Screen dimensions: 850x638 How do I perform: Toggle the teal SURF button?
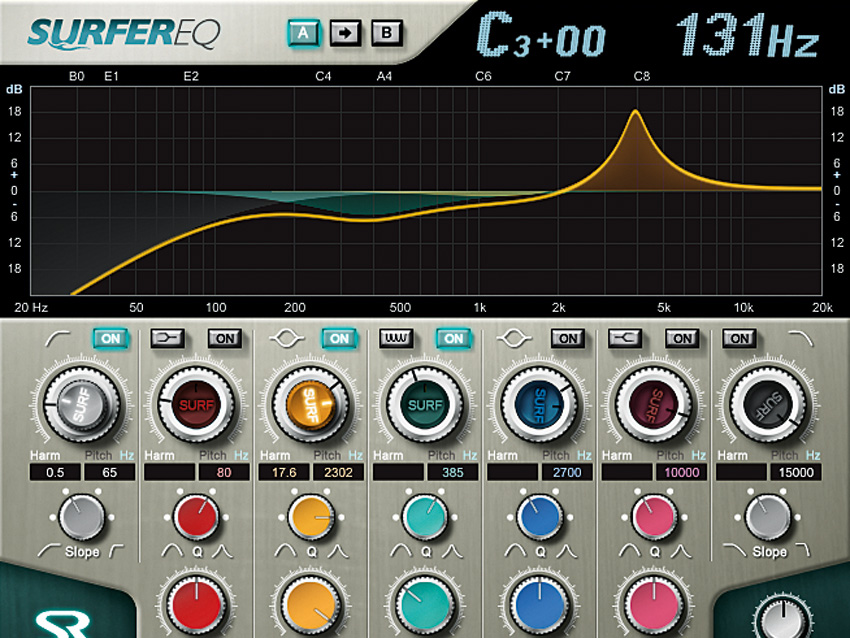[x=425, y=404]
